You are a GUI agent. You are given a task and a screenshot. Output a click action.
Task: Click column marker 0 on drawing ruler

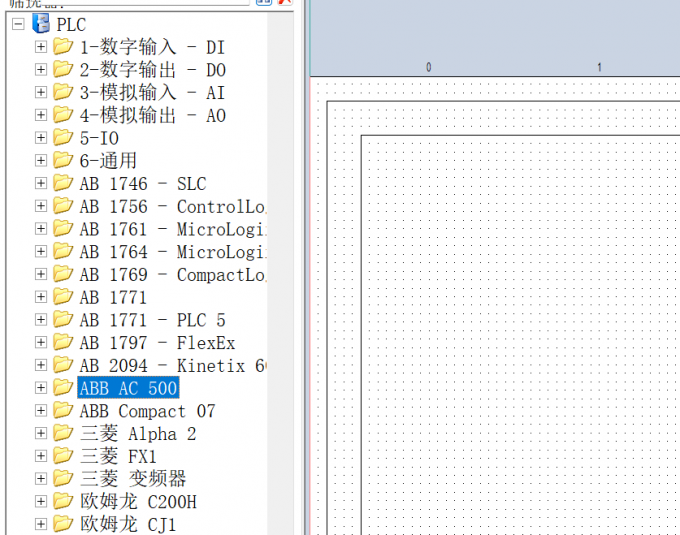click(x=428, y=67)
